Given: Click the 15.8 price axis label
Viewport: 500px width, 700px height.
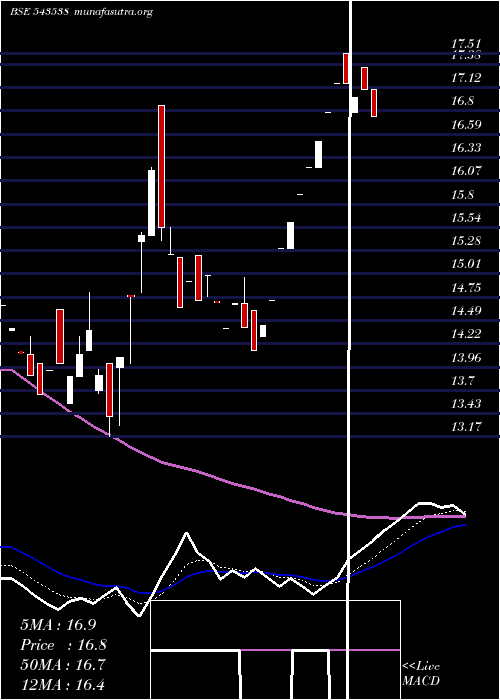Looking at the screenshot, I should pos(462,195).
